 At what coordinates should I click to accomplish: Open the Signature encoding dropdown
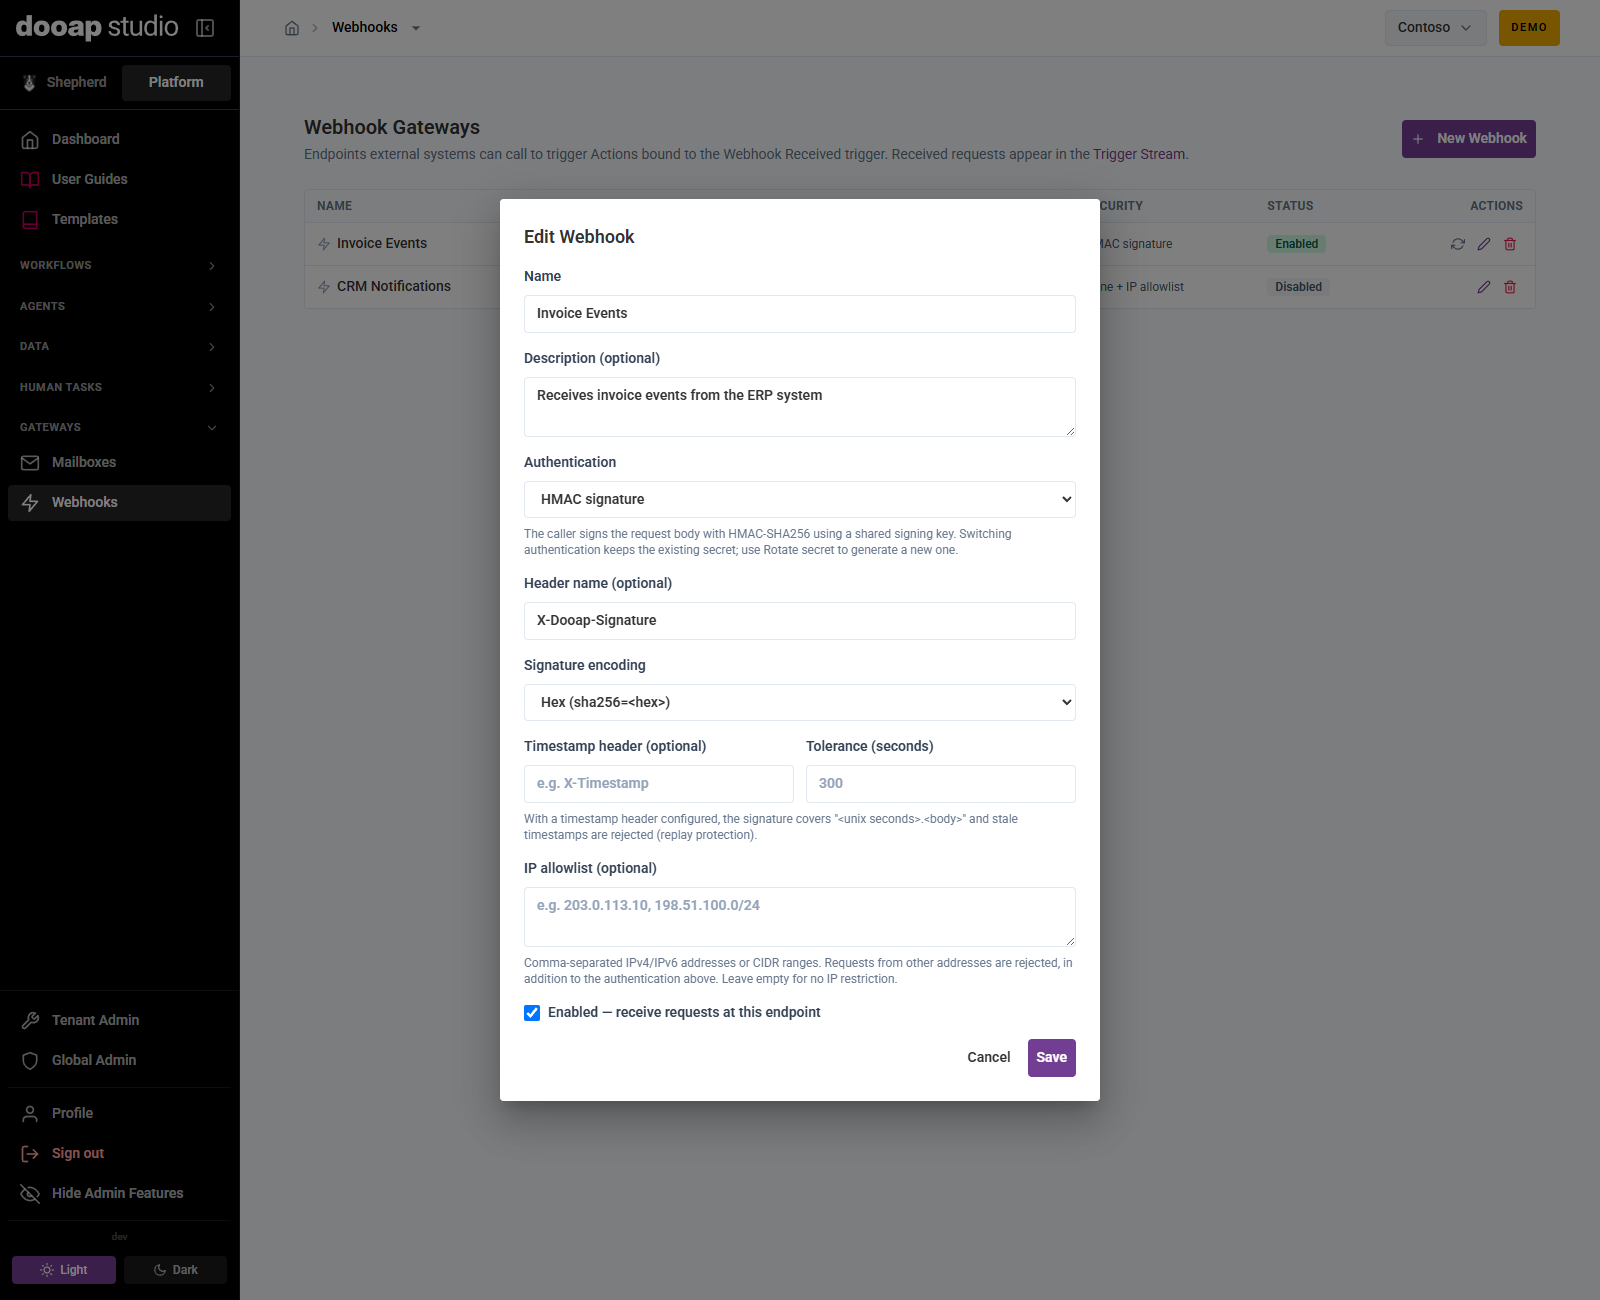pyautogui.click(x=800, y=703)
